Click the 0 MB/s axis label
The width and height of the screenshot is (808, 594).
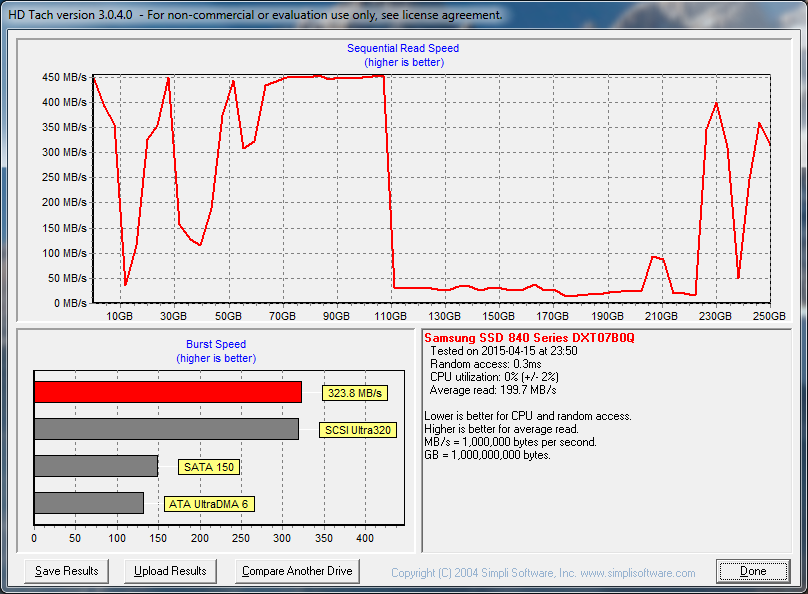(x=70, y=303)
